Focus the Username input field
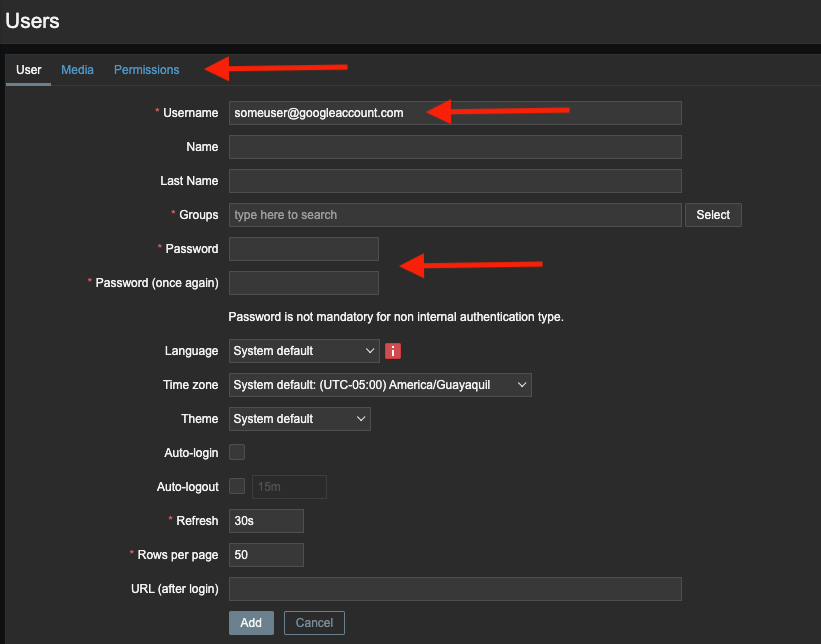Screen dimensions: 821x644 tap(455, 113)
